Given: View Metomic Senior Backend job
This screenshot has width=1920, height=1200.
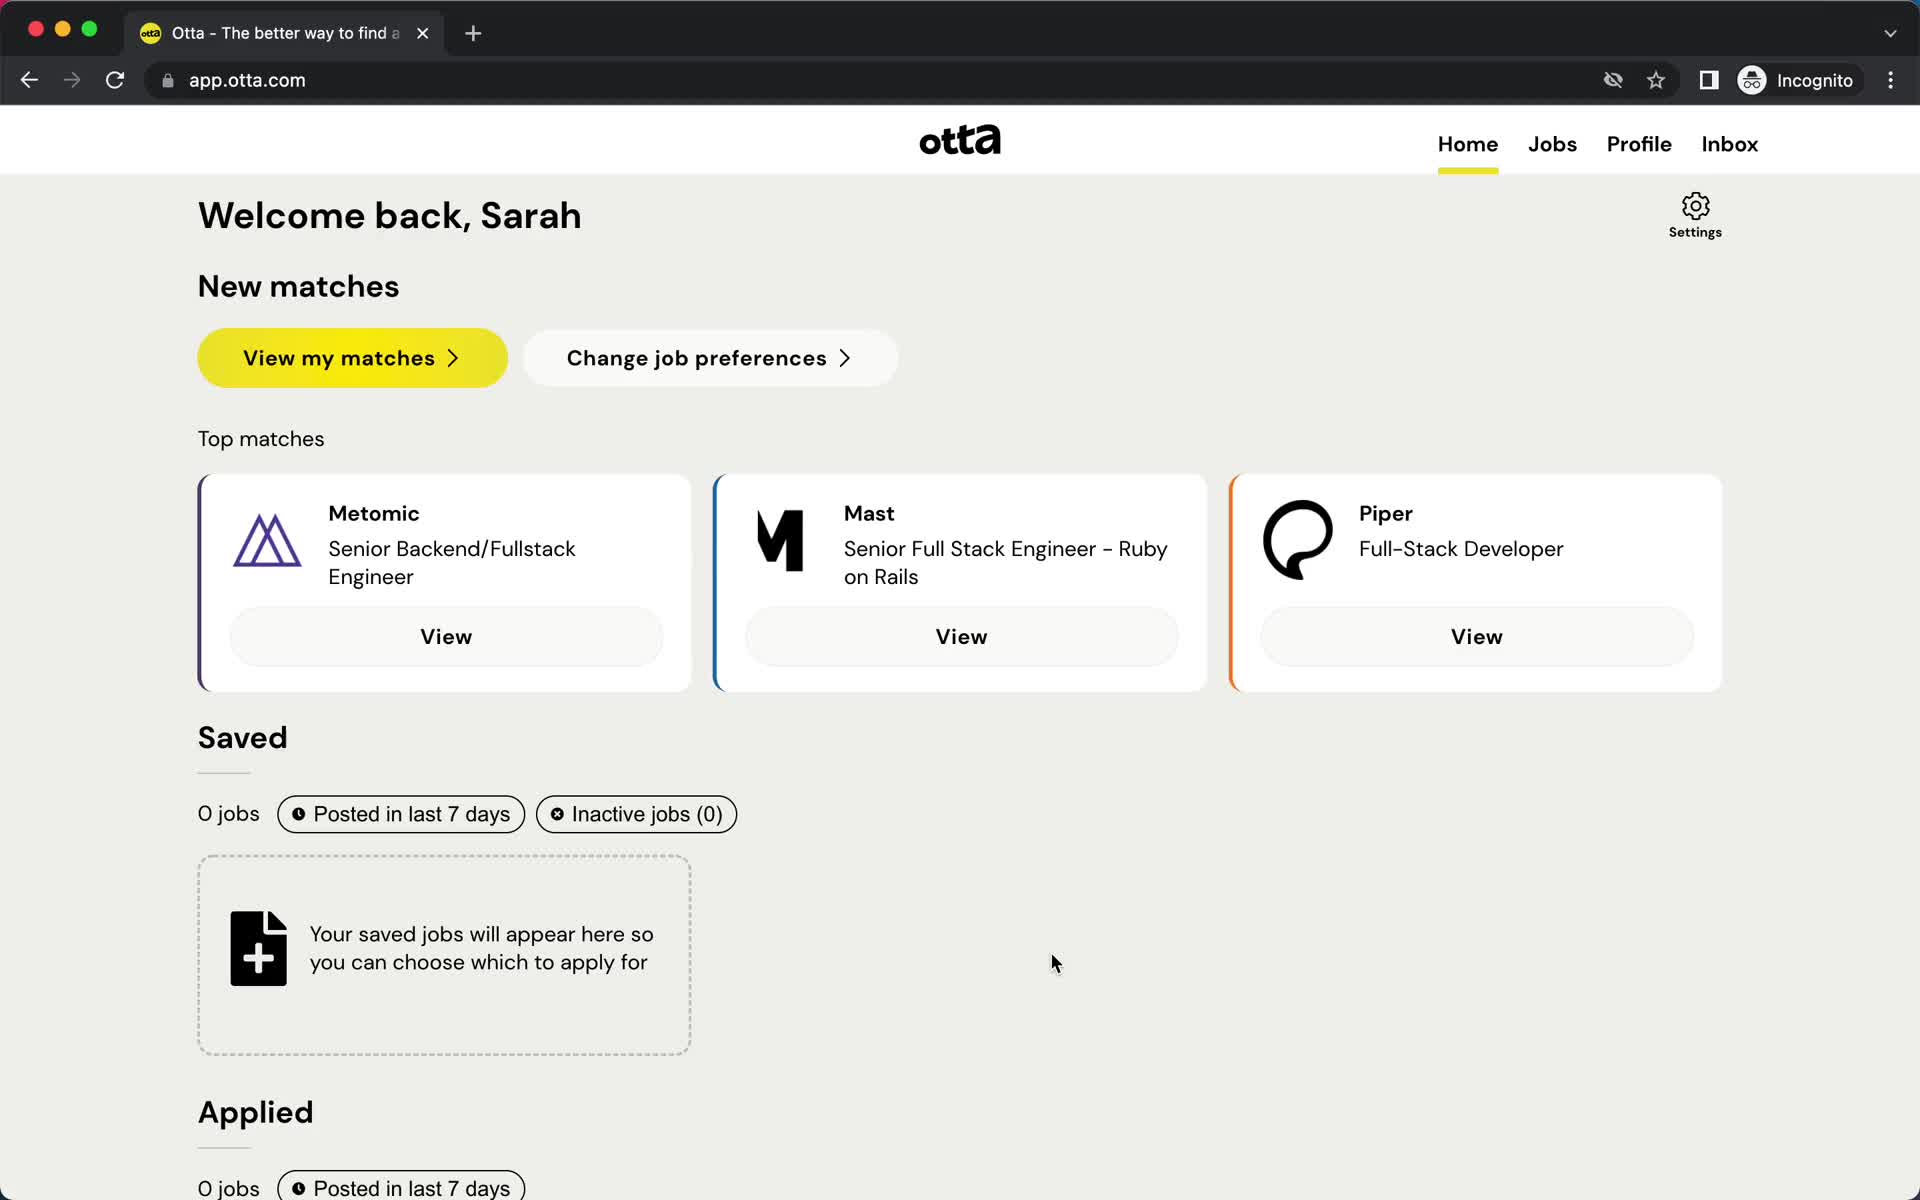Looking at the screenshot, I should click(x=445, y=636).
